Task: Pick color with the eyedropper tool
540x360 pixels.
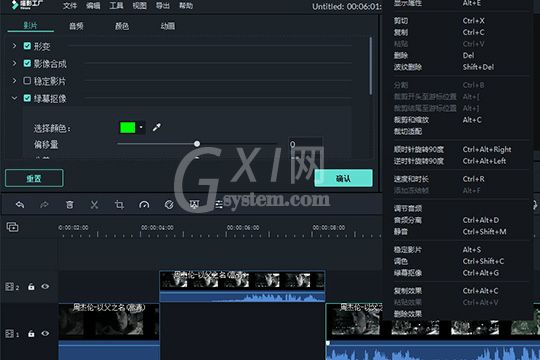Action: point(157,127)
